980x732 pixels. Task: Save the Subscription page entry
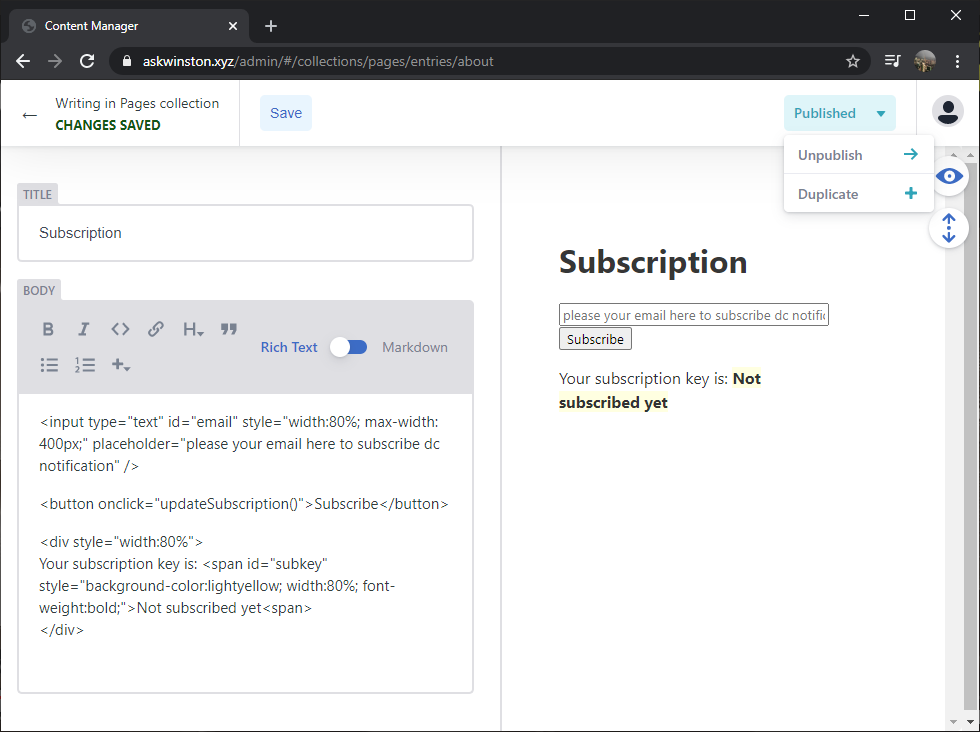286,113
